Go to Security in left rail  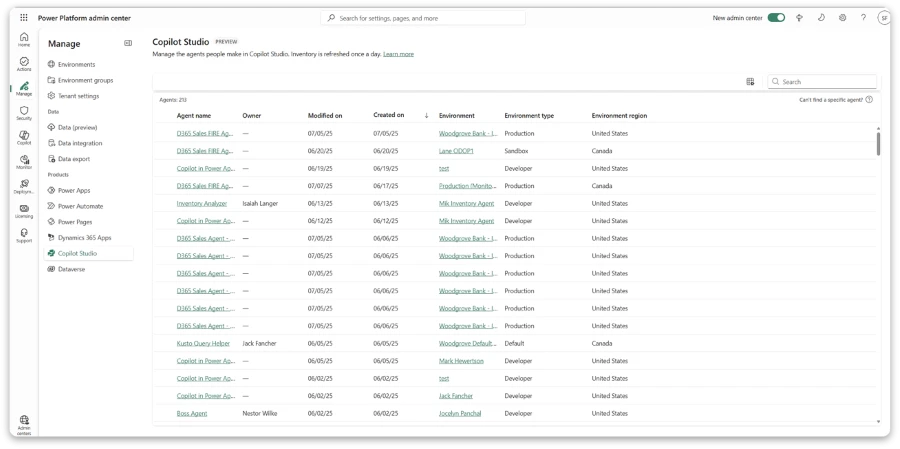(x=24, y=112)
